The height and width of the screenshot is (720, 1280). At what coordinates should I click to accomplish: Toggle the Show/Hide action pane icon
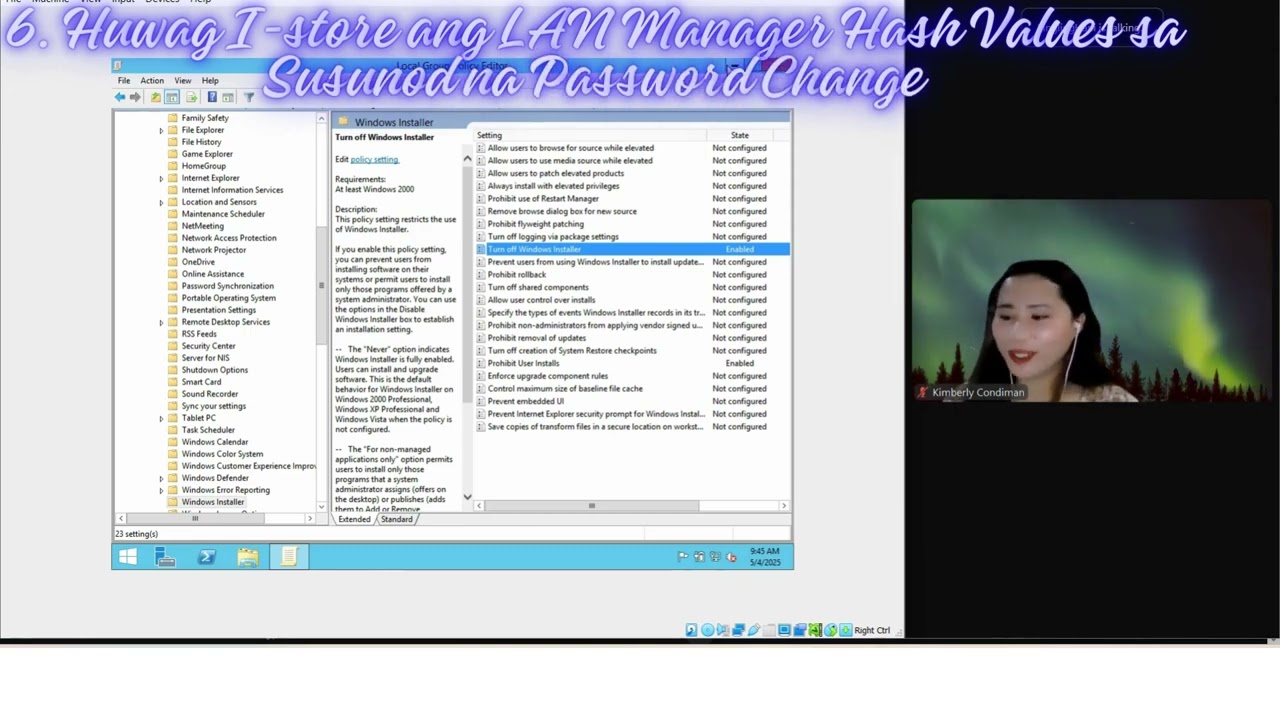[228, 97]
